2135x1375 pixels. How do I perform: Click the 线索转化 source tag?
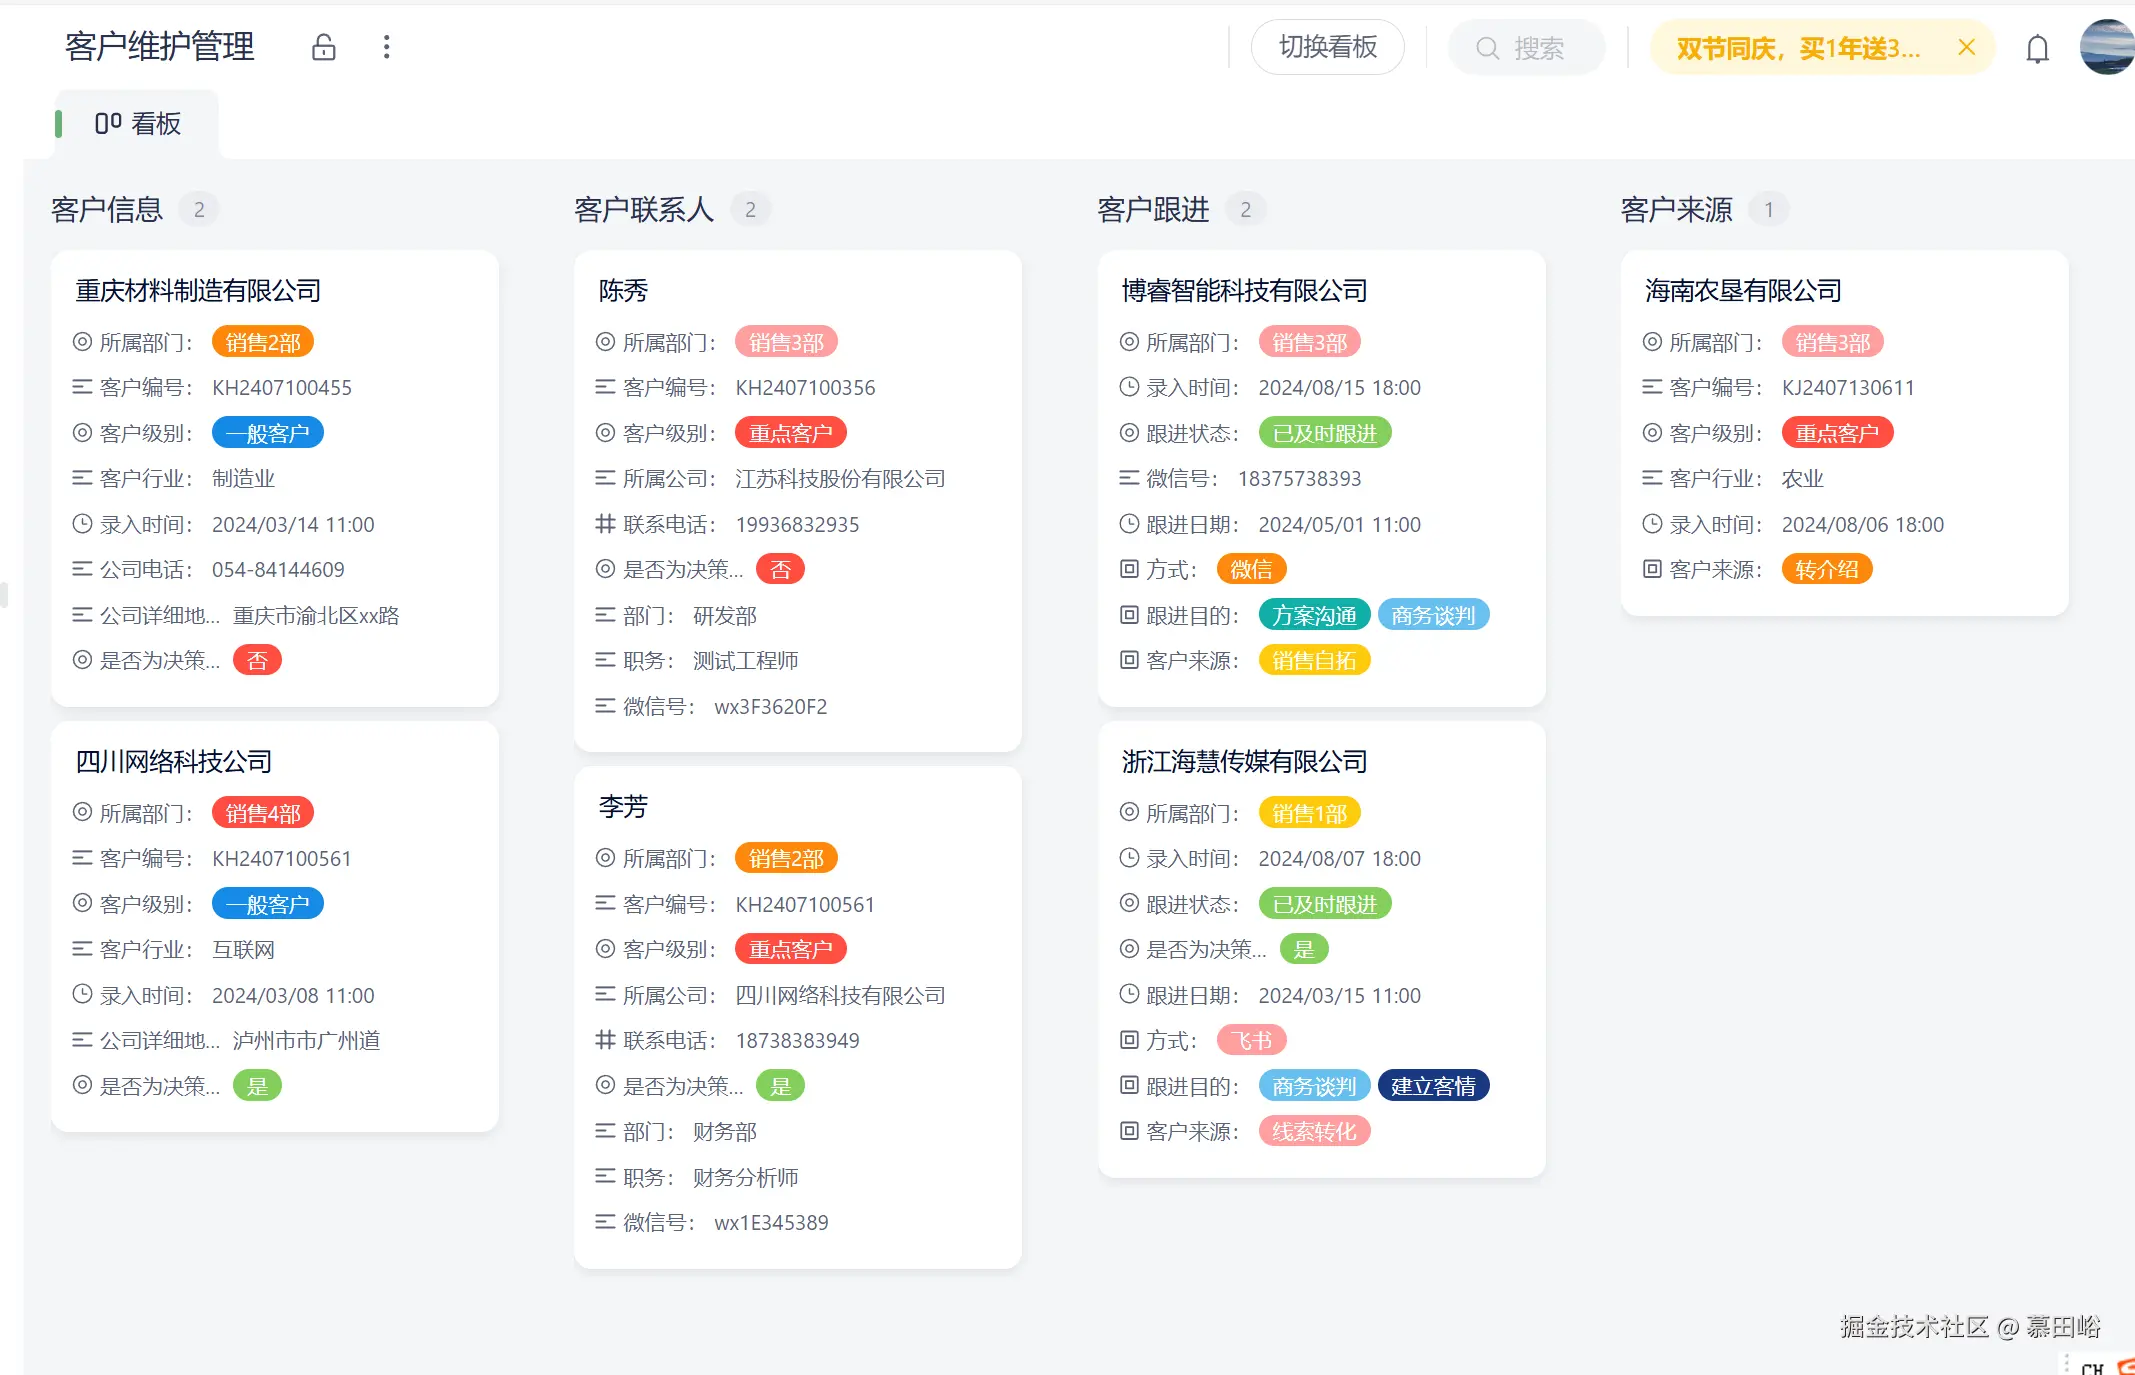point(1313,1132)
